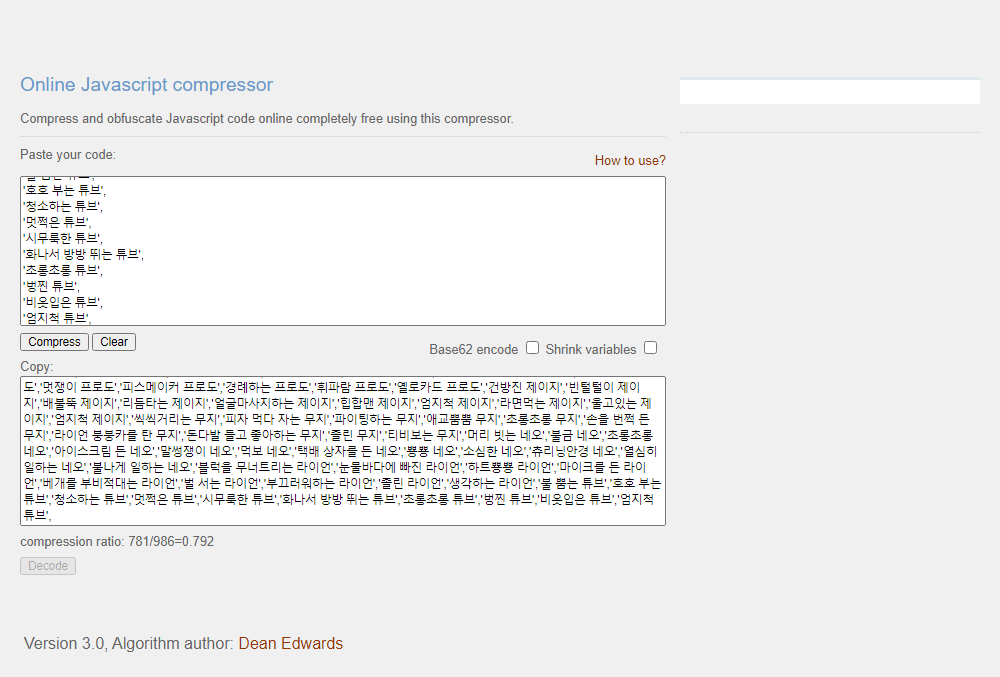This screenshot has height=677, width=1000.
Task: Click the blank box in right sidebar
Action: point(830,91)
